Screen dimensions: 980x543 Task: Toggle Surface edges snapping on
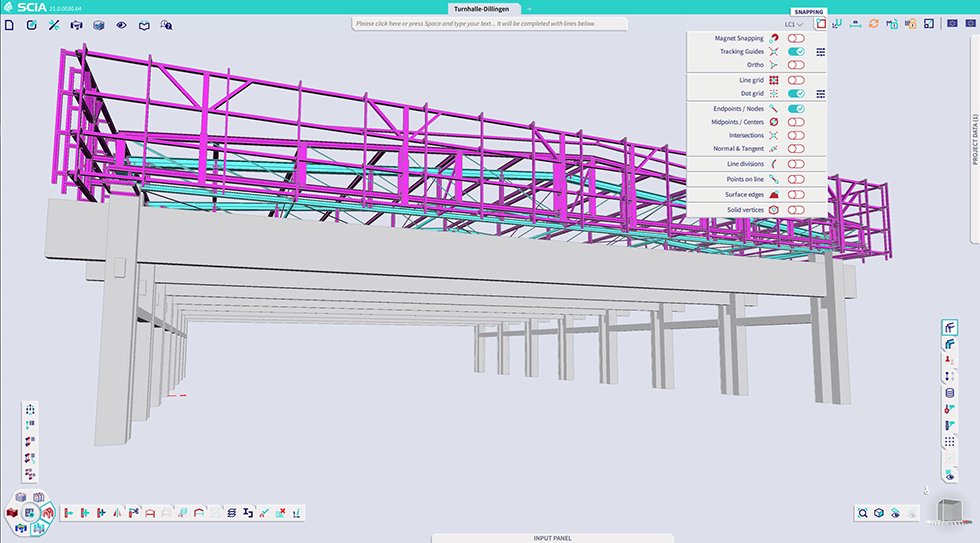[796, 195]
